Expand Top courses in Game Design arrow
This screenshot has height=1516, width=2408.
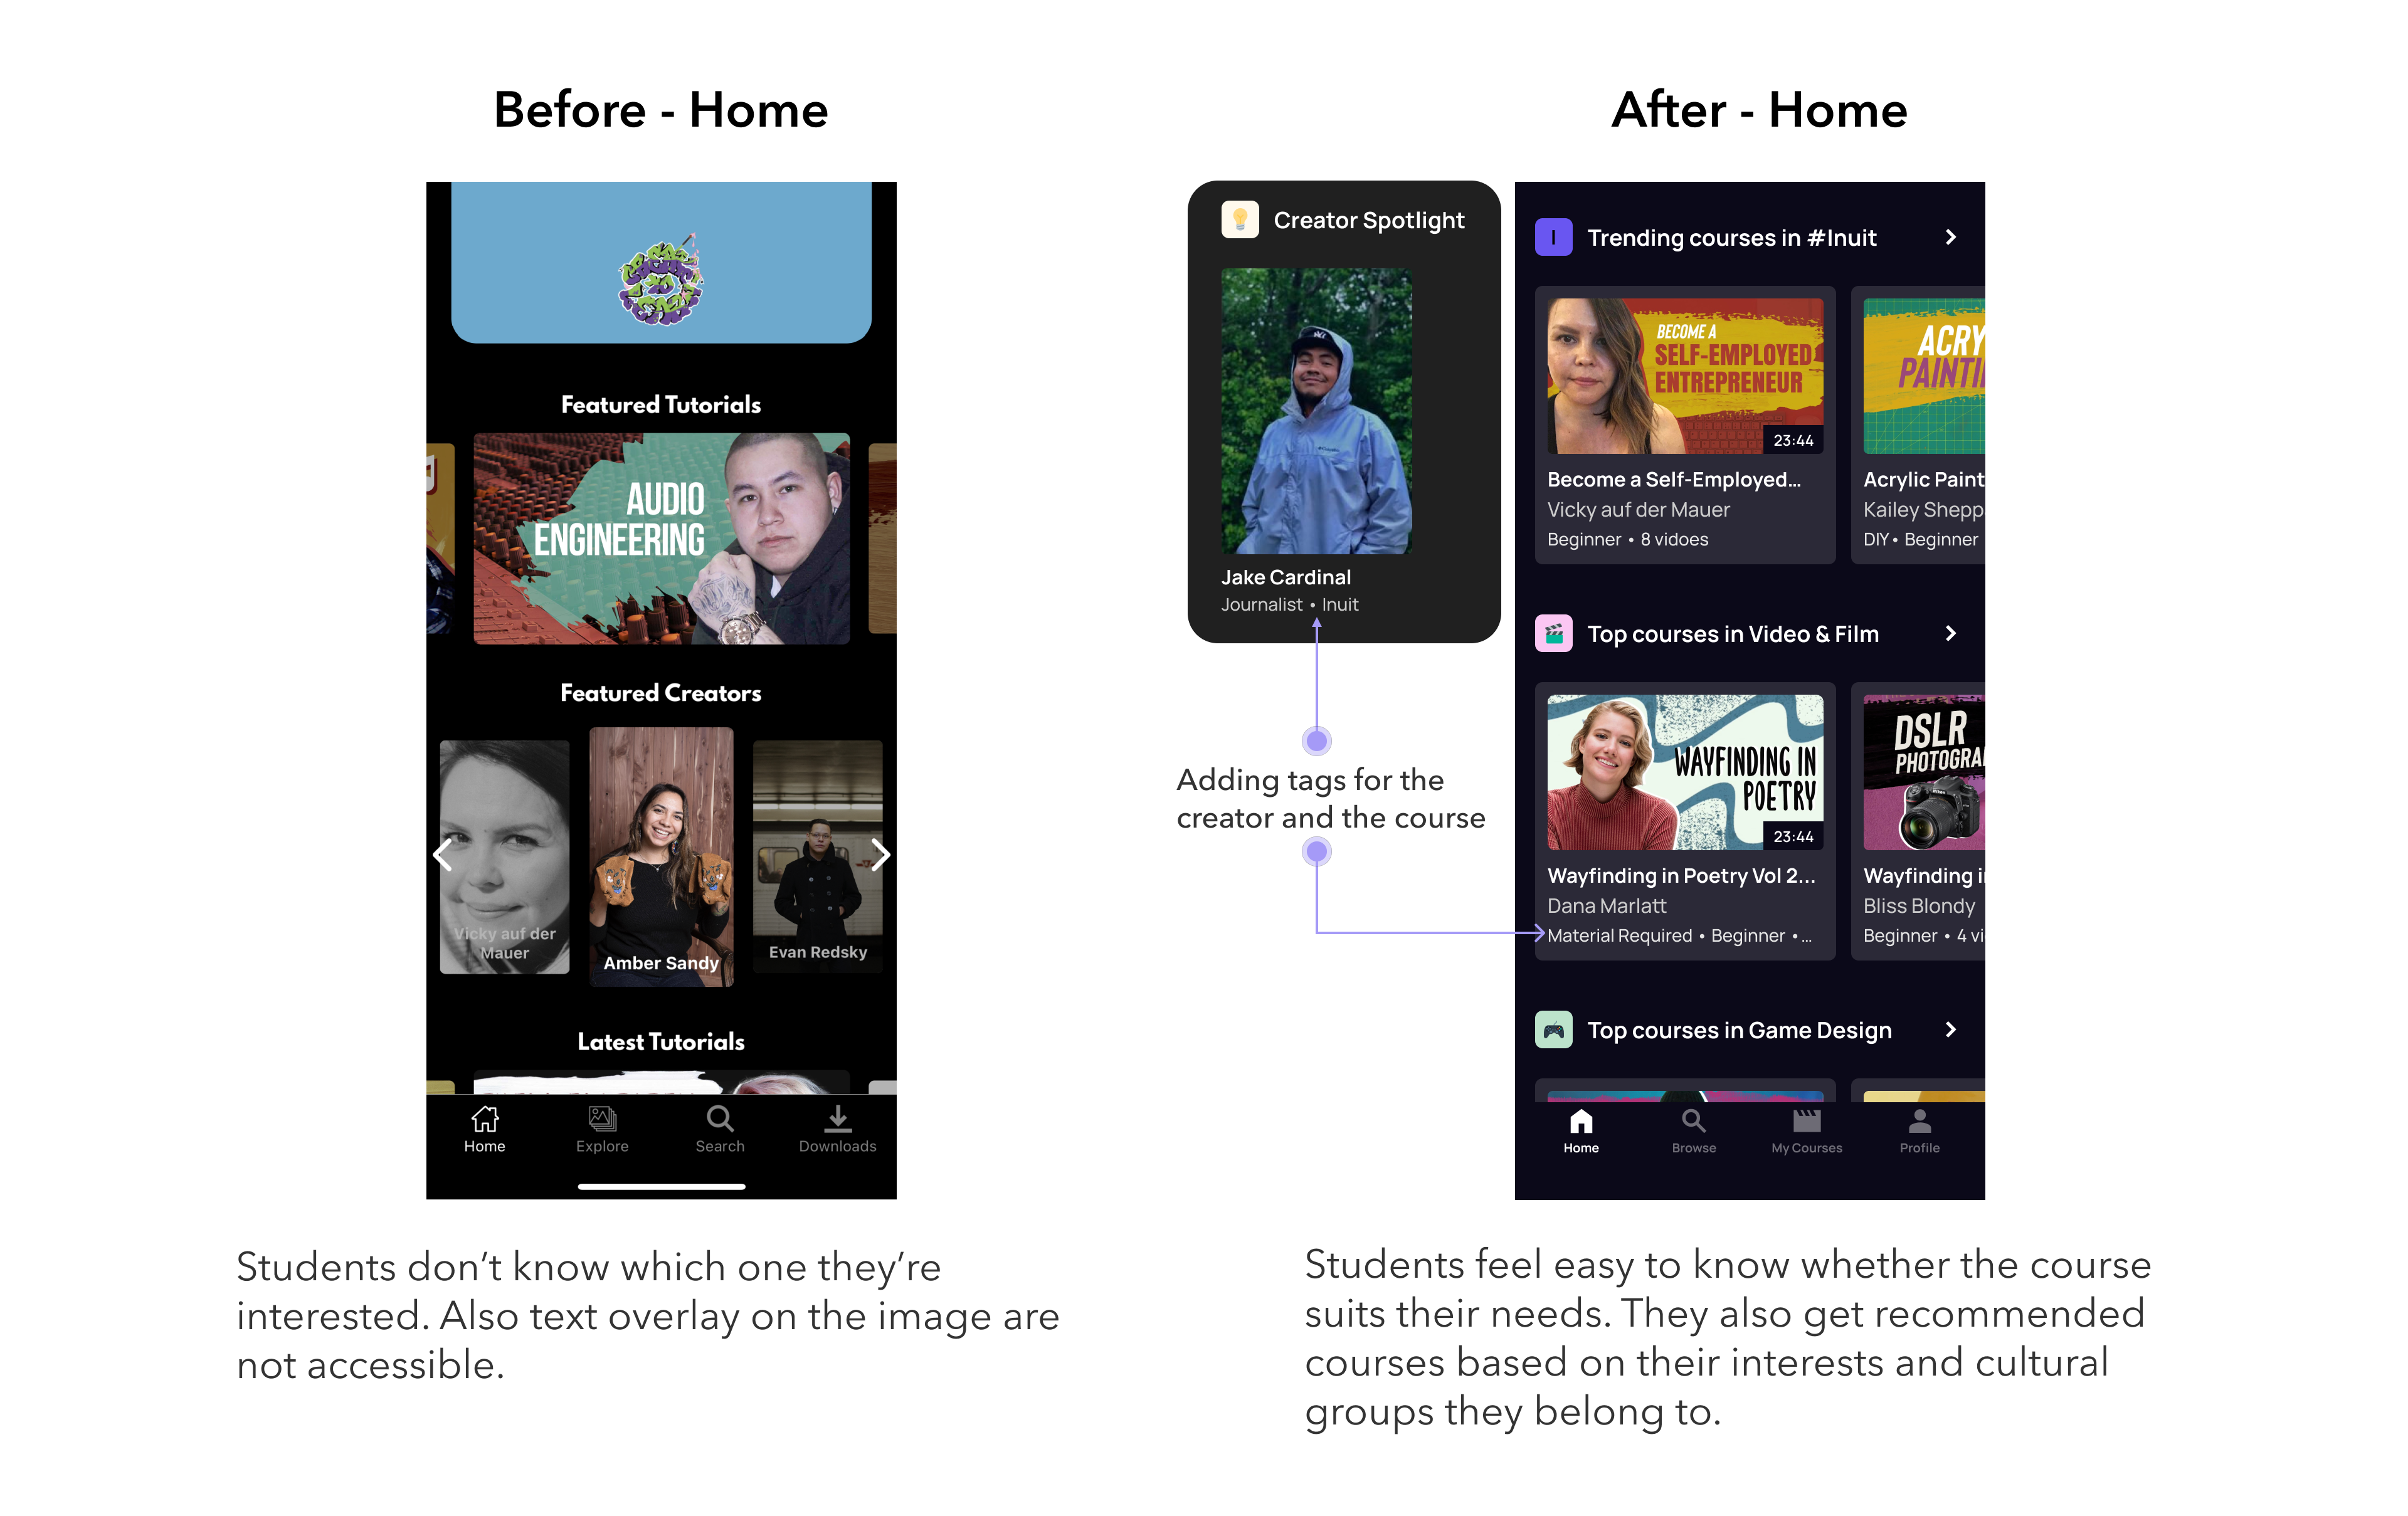coord(1950,1030)
